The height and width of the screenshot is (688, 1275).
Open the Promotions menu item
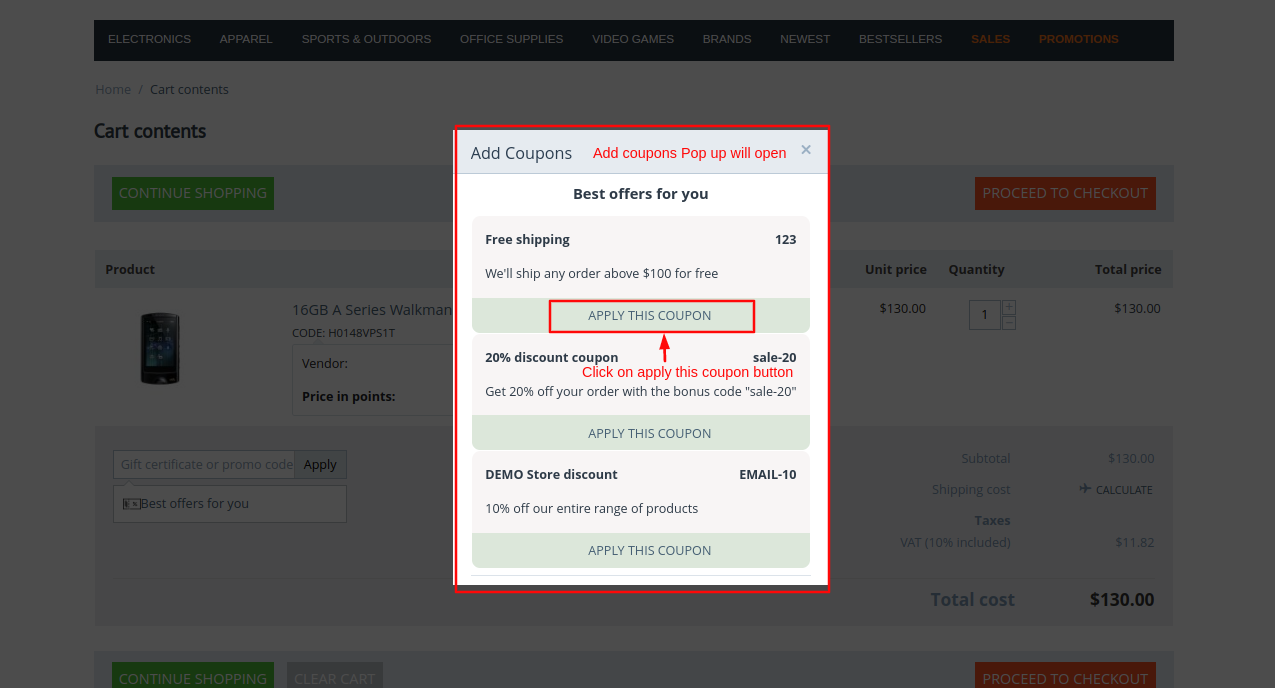(1078, 39)
